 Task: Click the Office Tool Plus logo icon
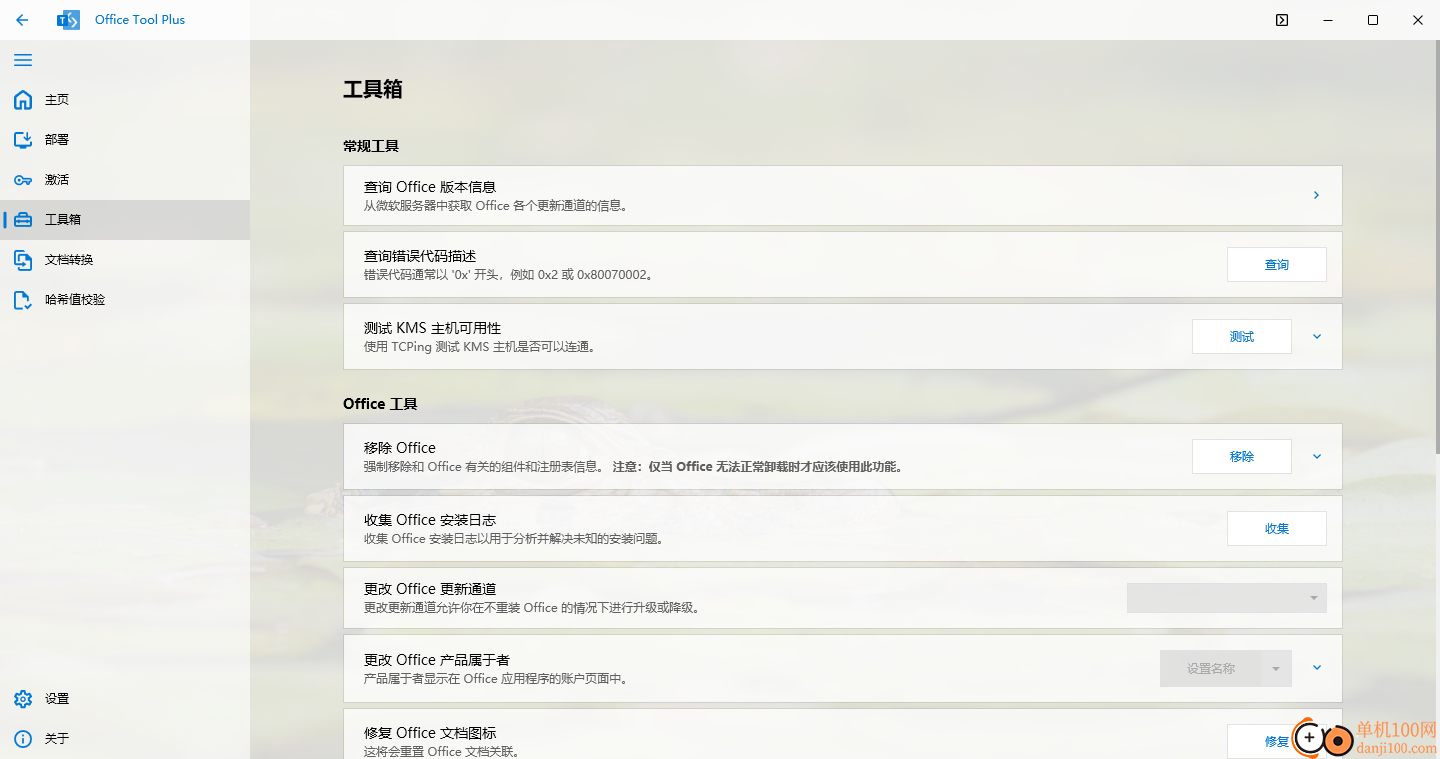click(69, 20)
